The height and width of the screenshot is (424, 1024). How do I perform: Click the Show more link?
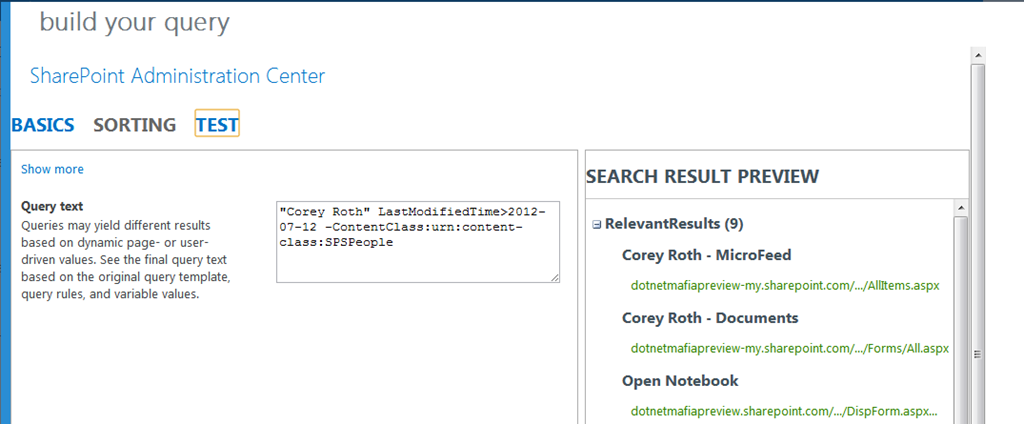point(52,169)
